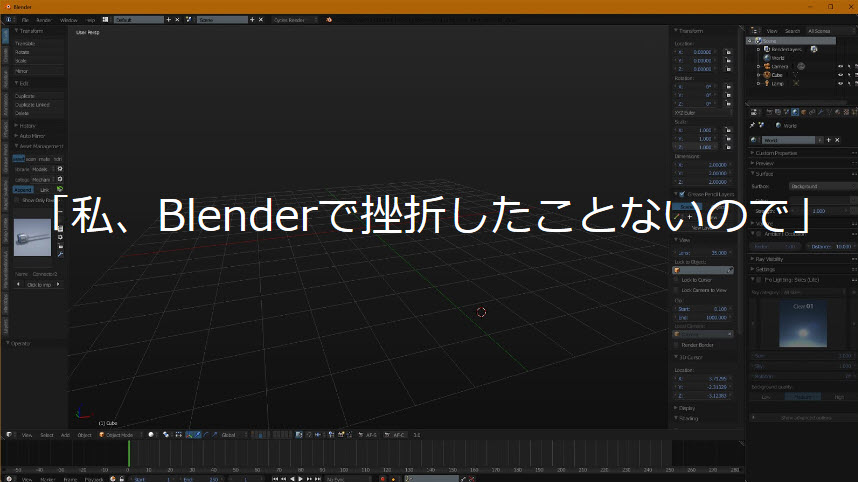Toggle Grease Pencil Layers checkbox
The width and height of the screenshot is (858, 482).
point(682,194)
